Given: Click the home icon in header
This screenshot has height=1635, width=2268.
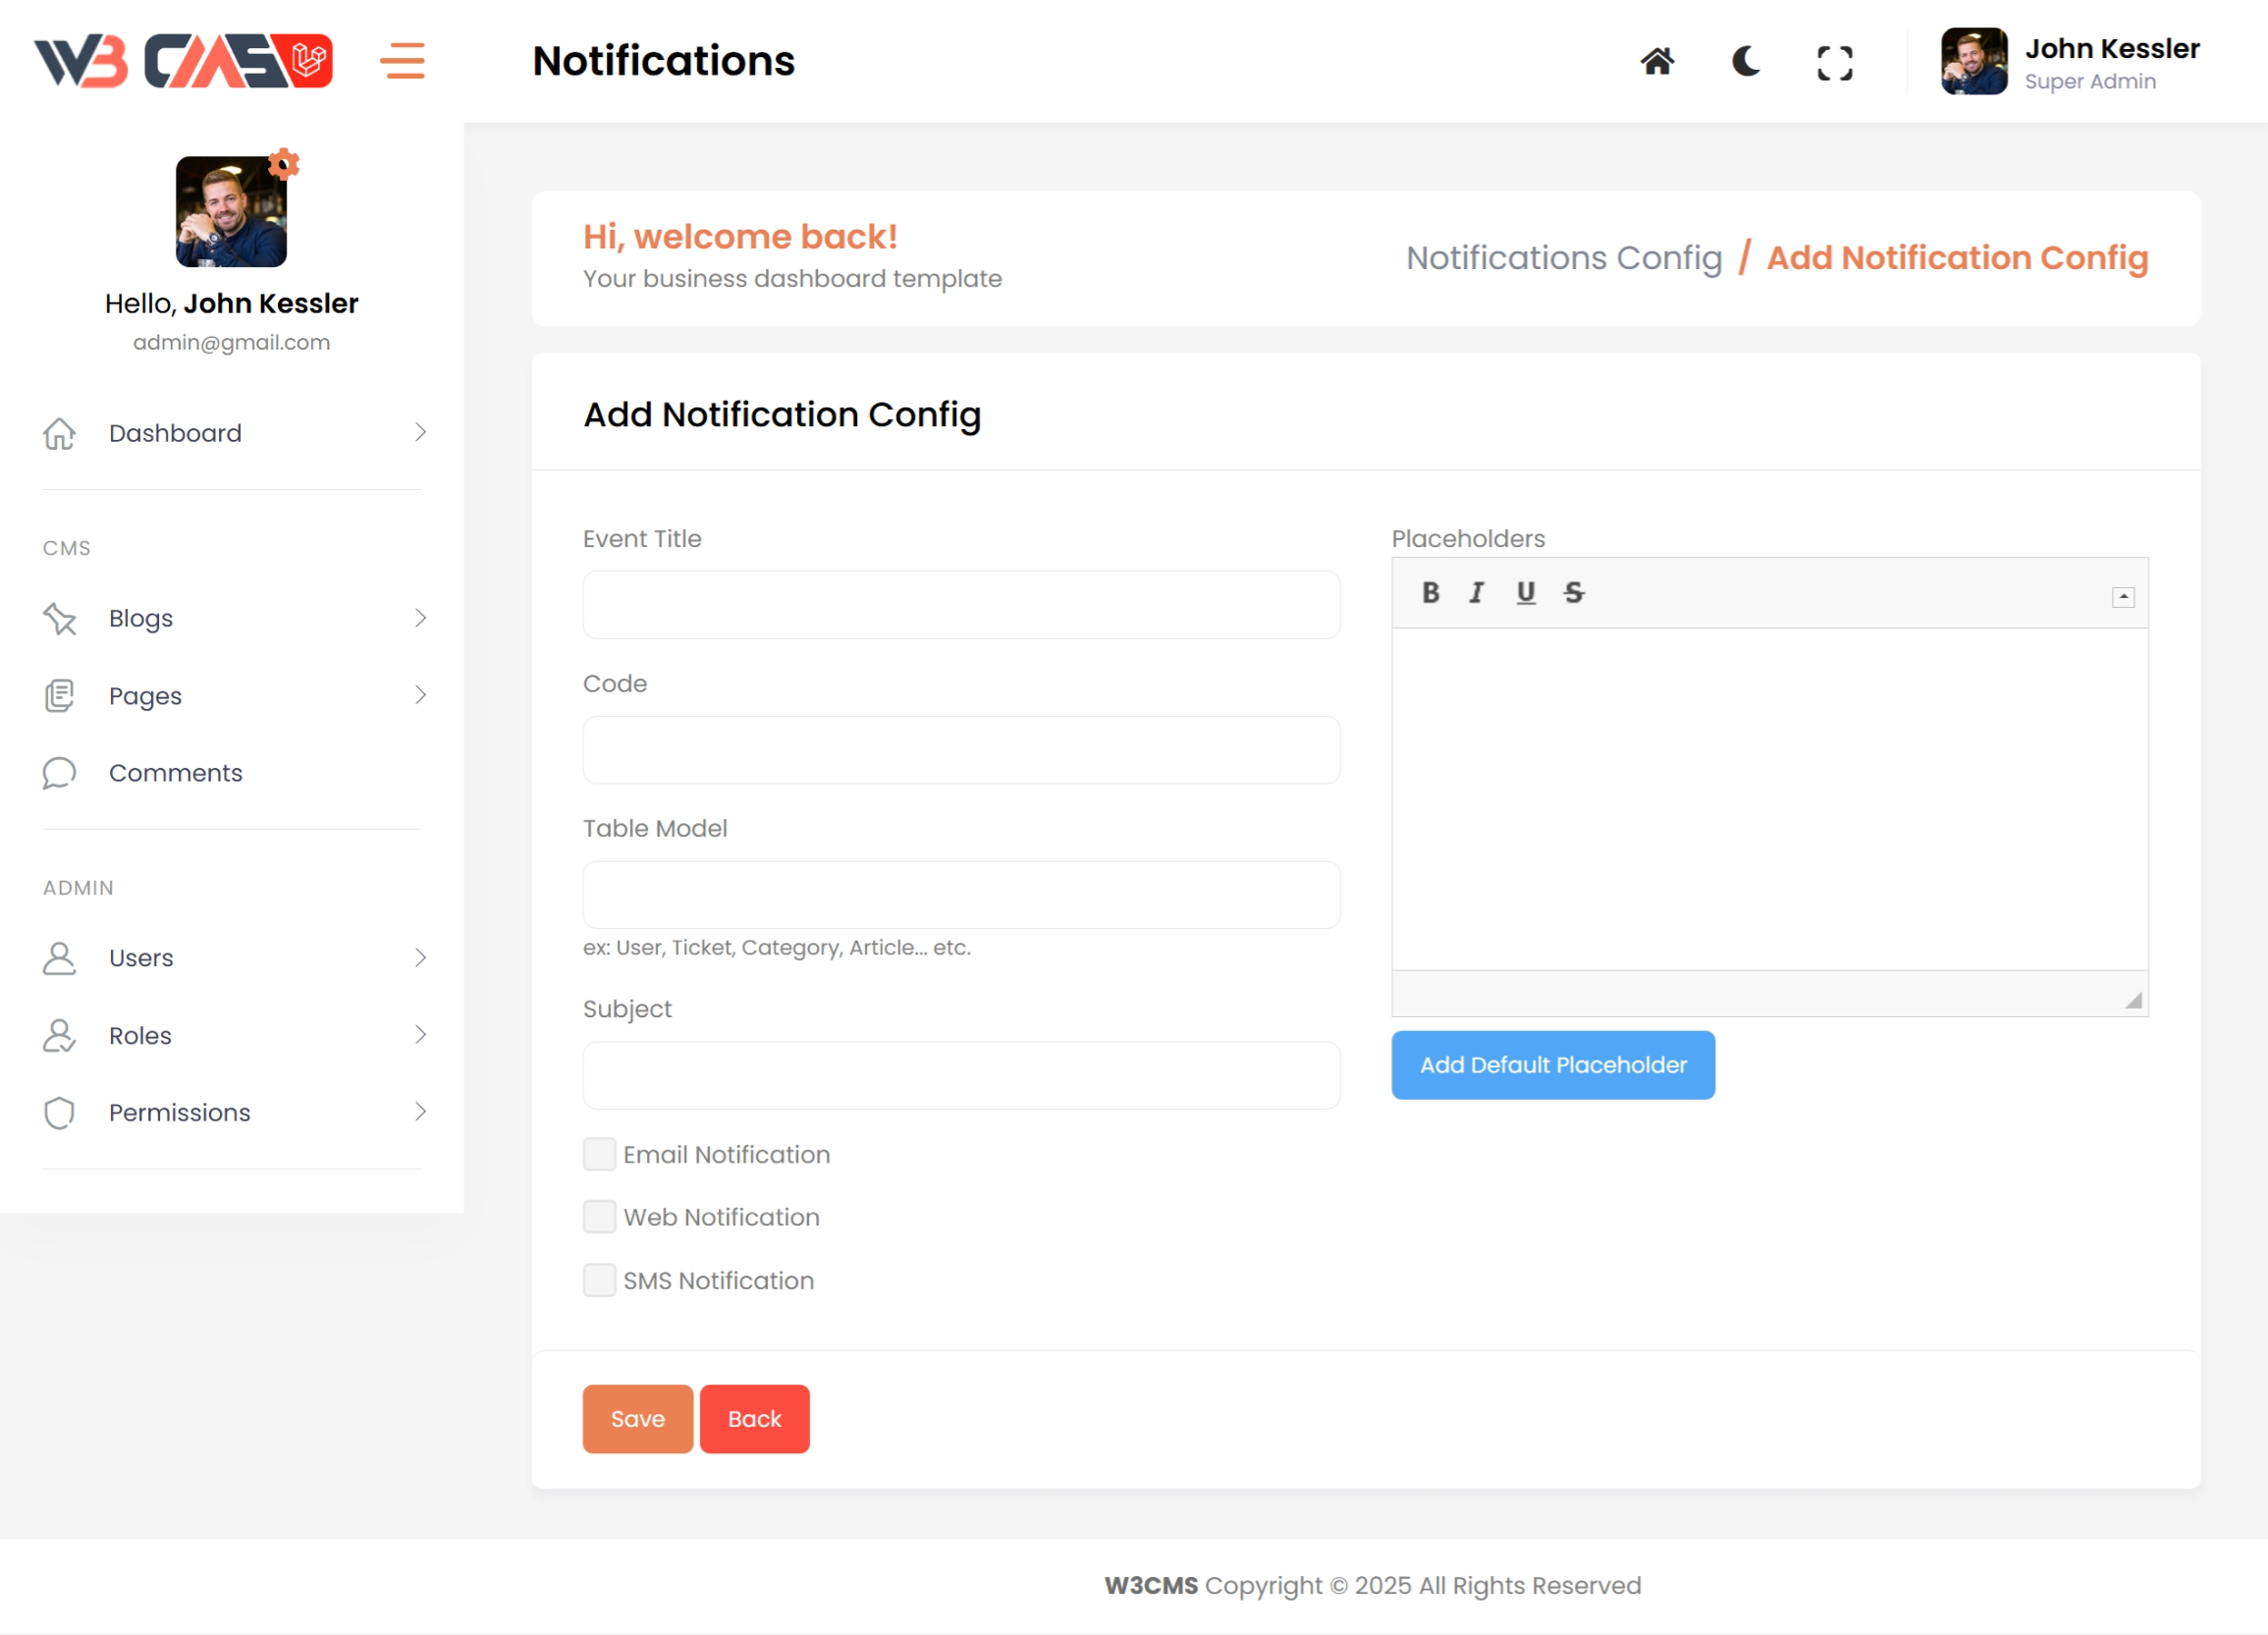Looking at the screenshot, I should tap(1657, 62).
